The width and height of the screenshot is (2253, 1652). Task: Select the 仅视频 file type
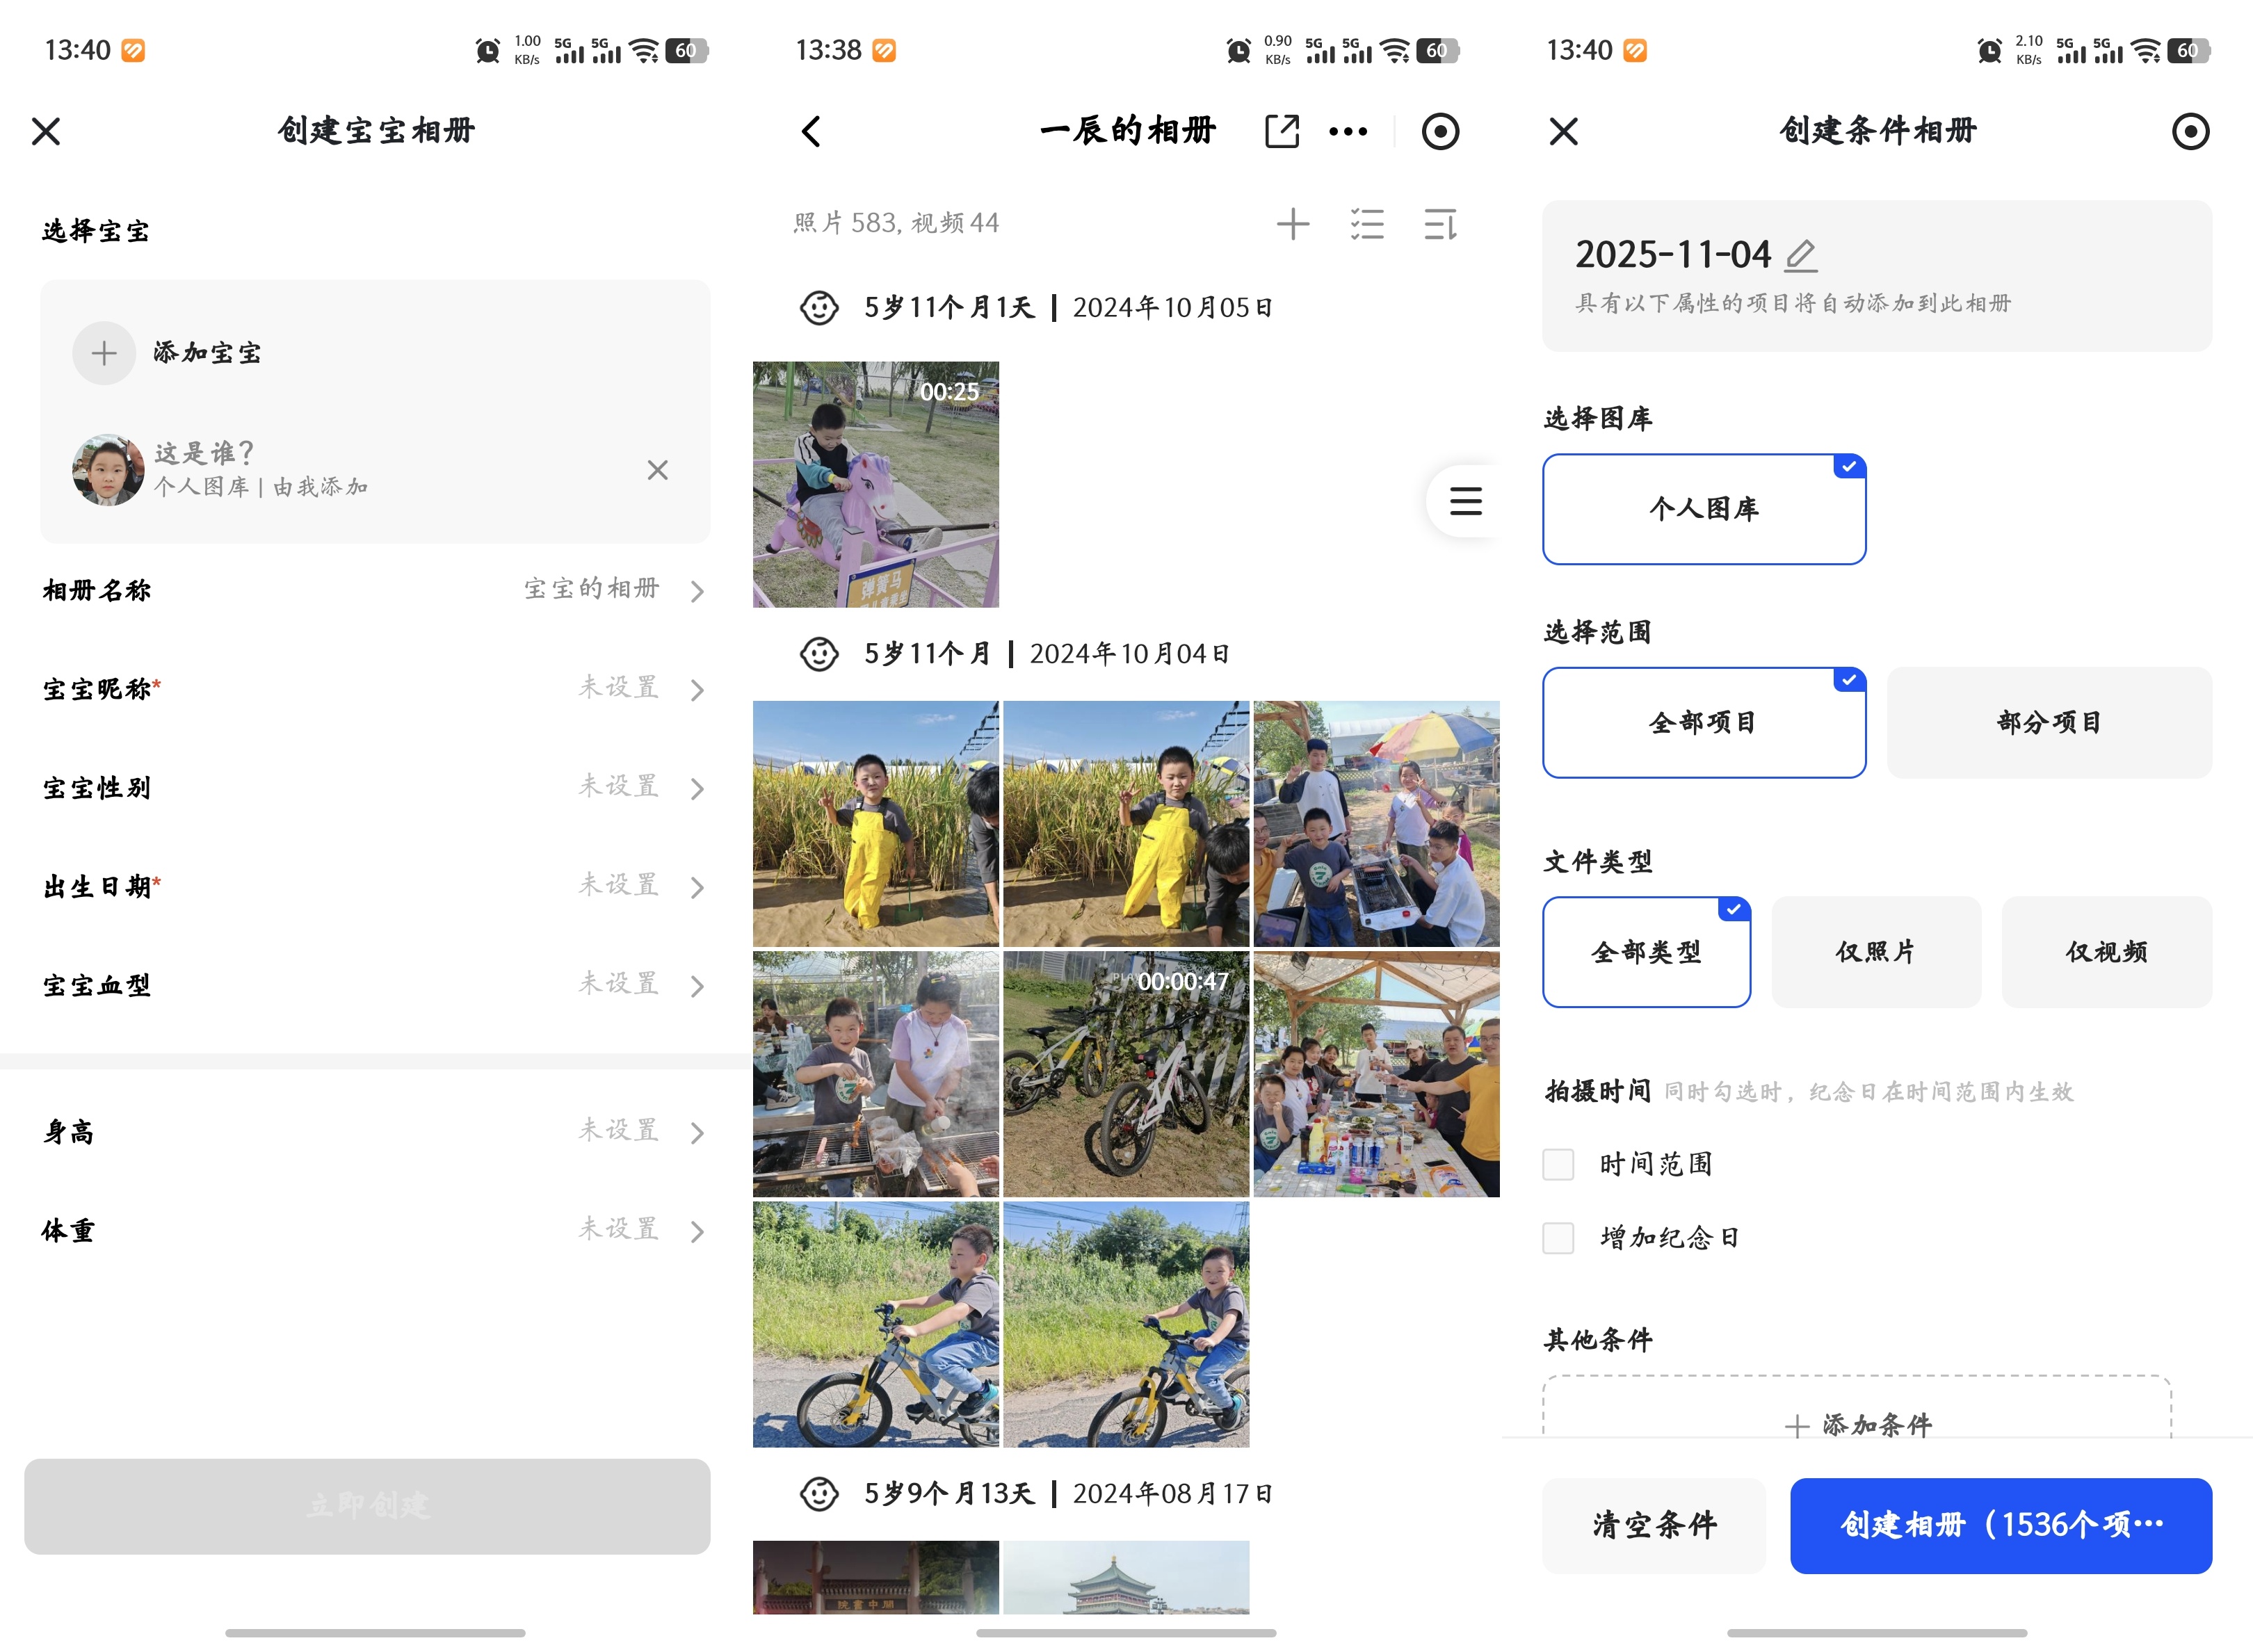(x=2106, y=952)
